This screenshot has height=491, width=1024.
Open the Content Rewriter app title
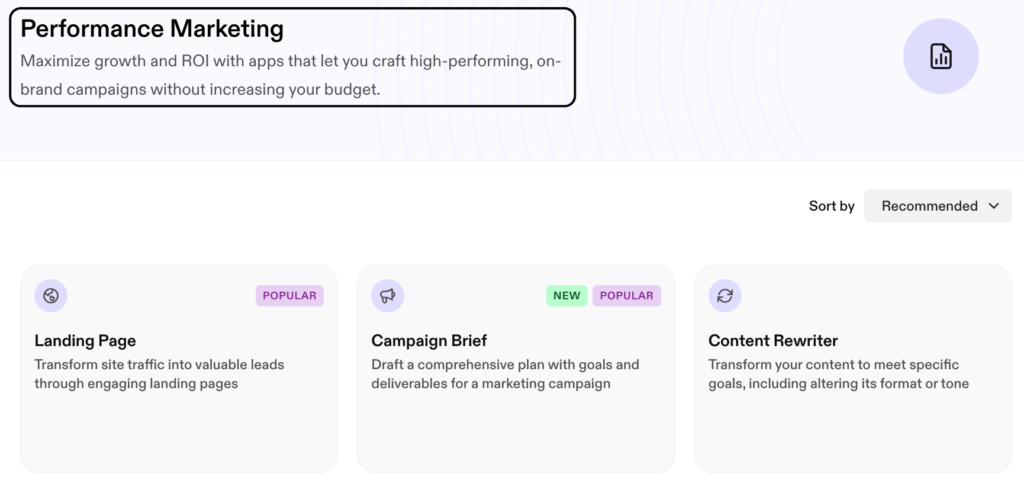[773, 341]
